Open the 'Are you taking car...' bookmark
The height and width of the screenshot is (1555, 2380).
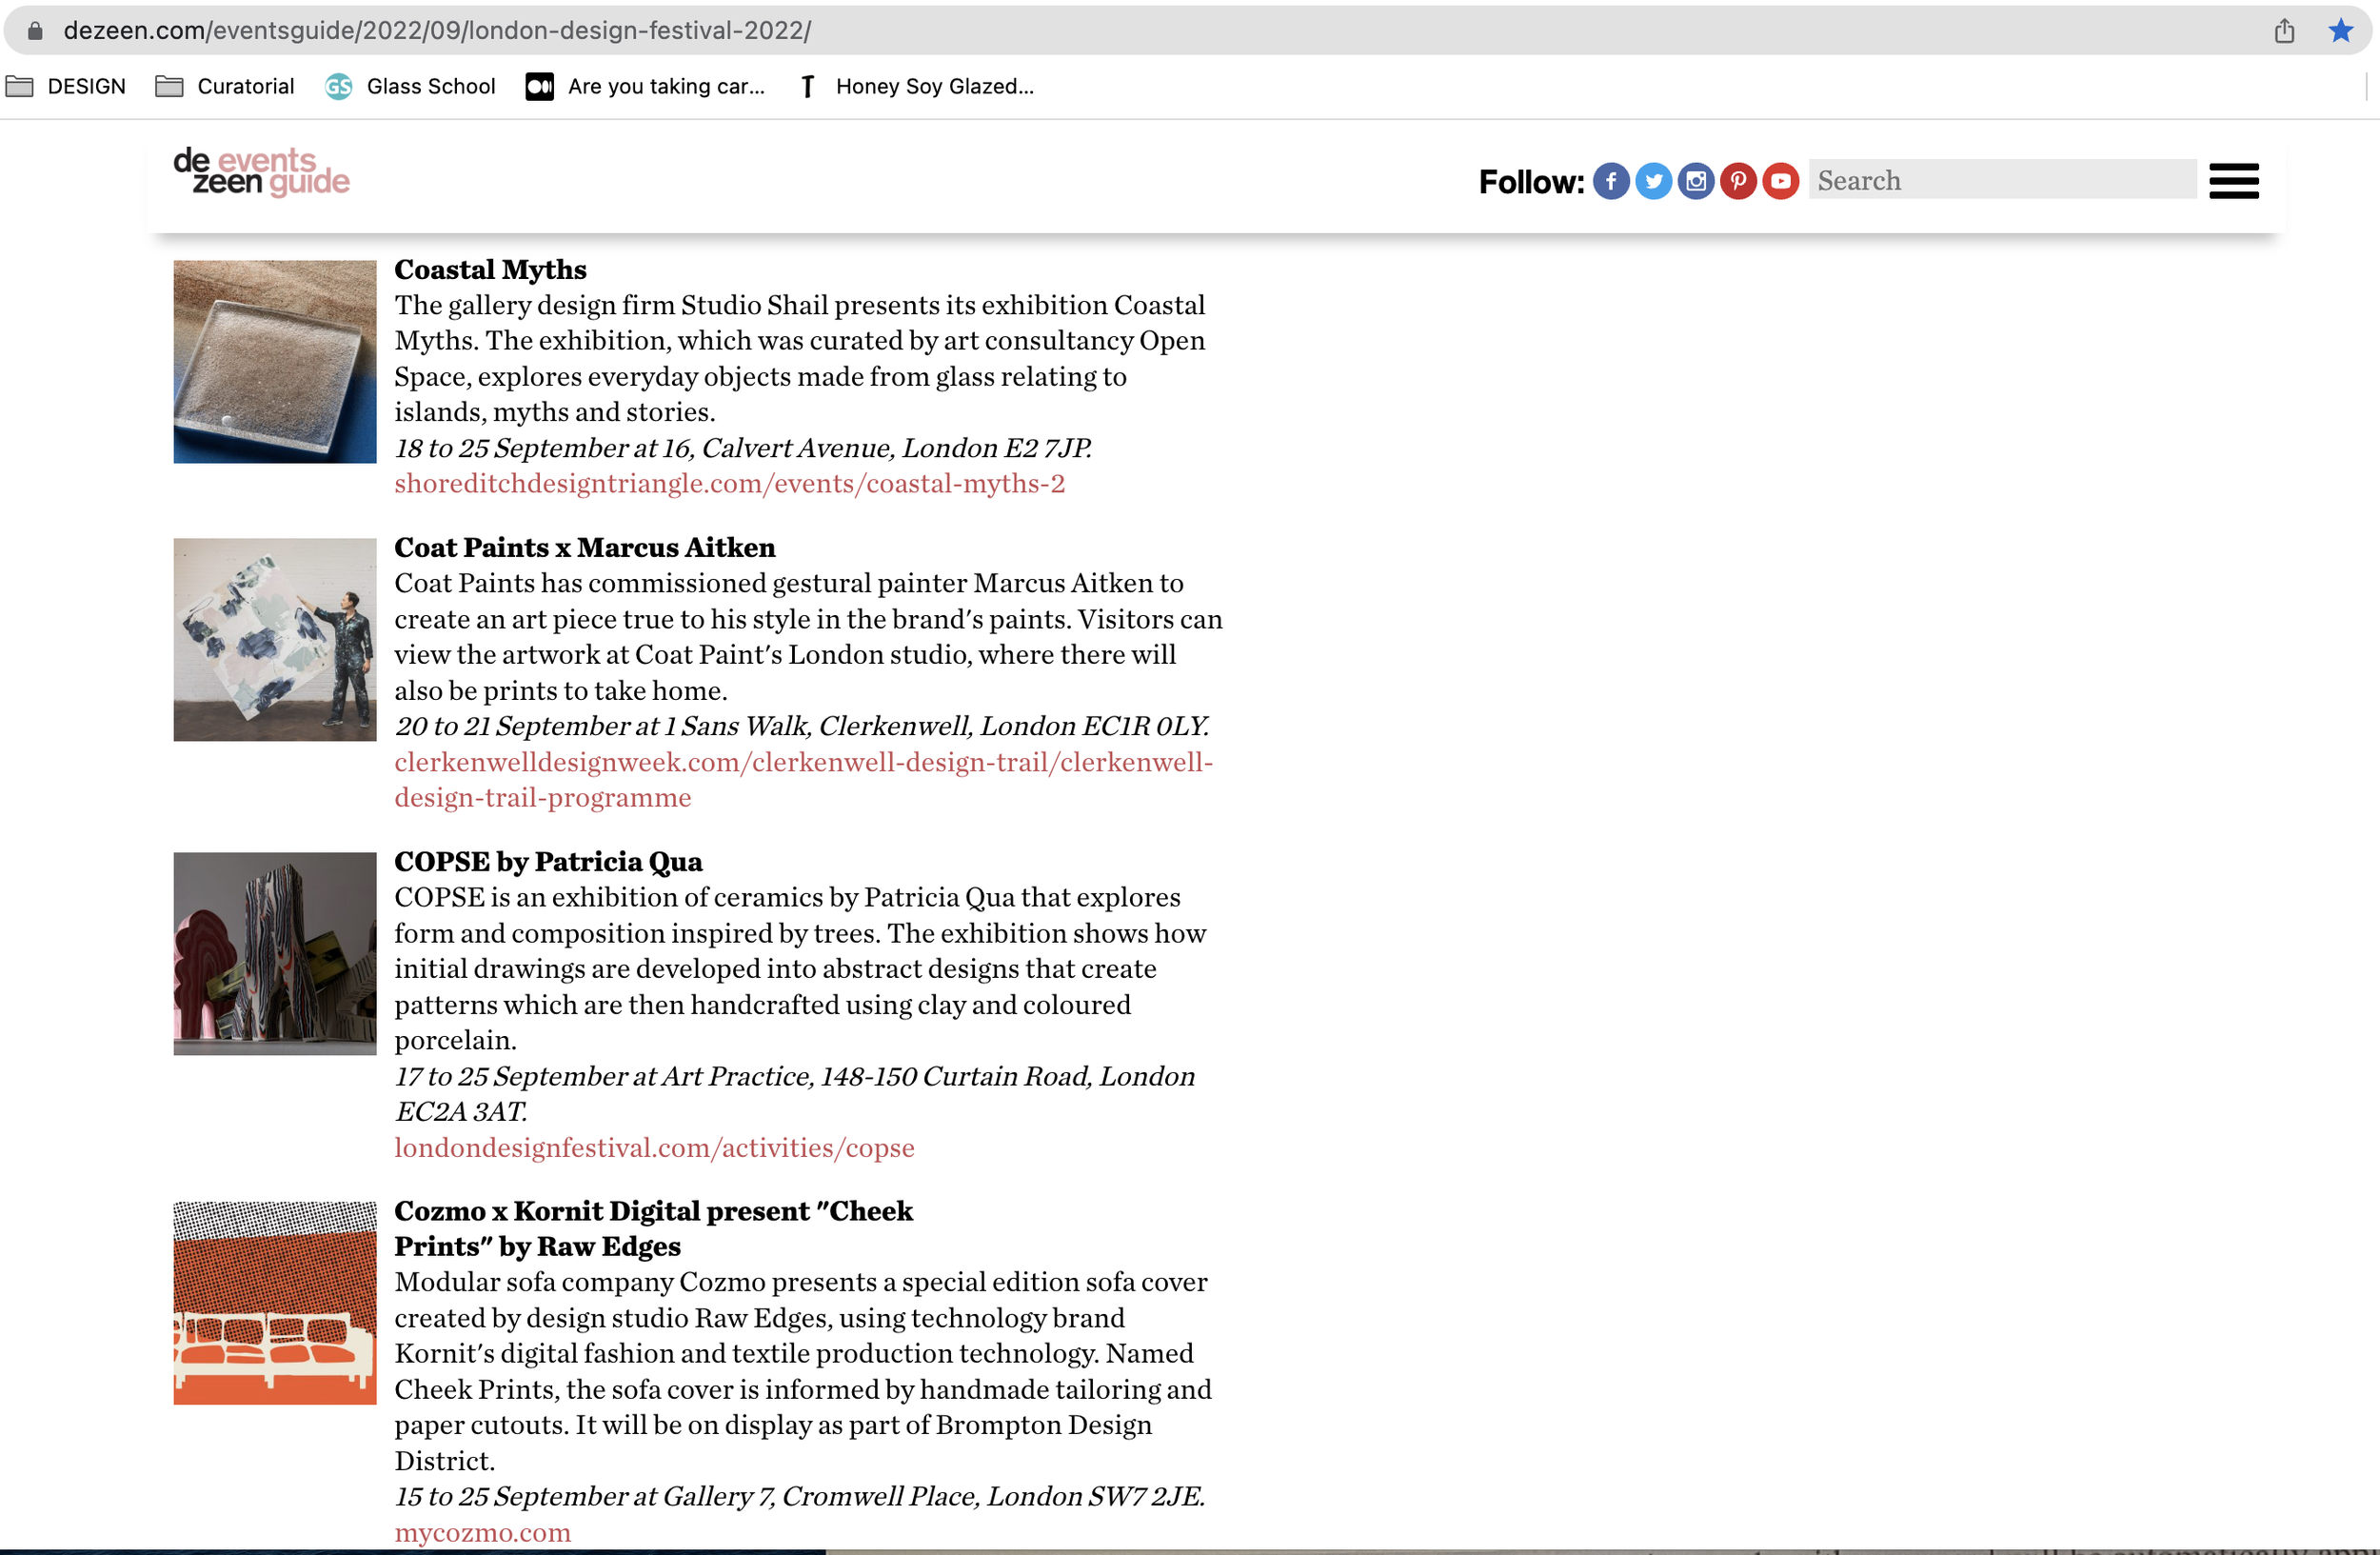pos(646,87)
